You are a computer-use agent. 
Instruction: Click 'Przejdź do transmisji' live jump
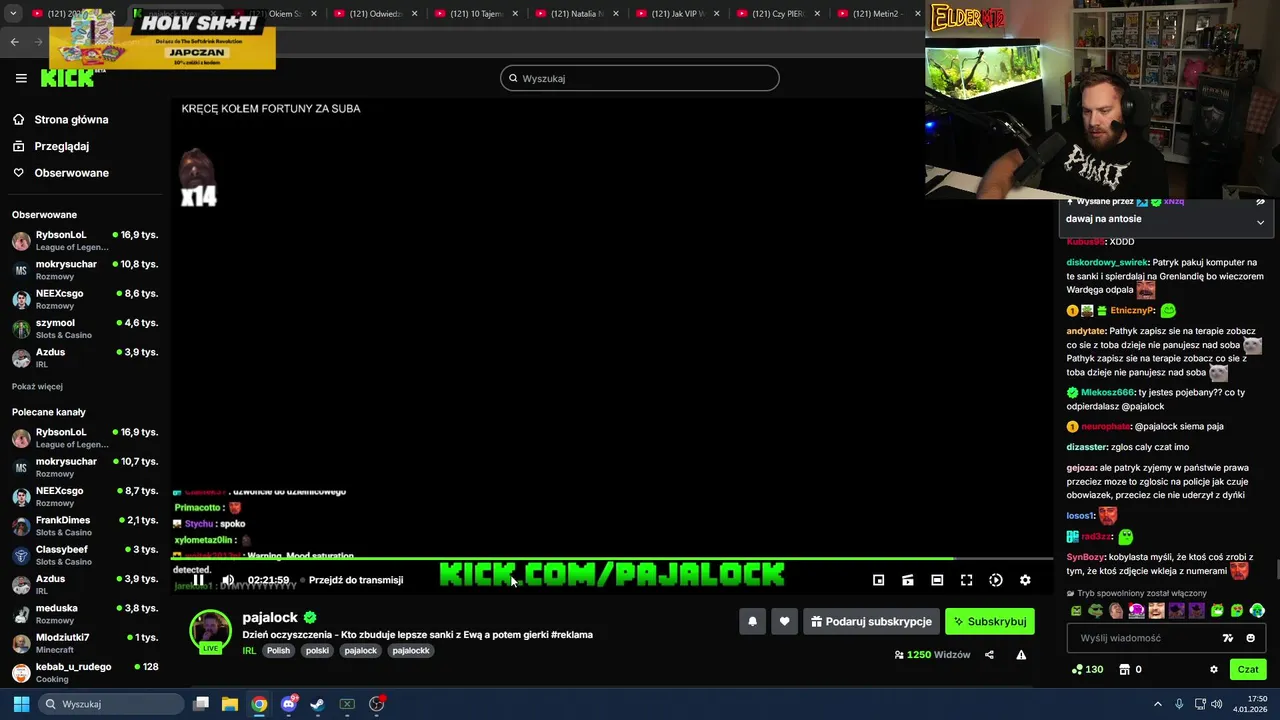tap(355, 580)
